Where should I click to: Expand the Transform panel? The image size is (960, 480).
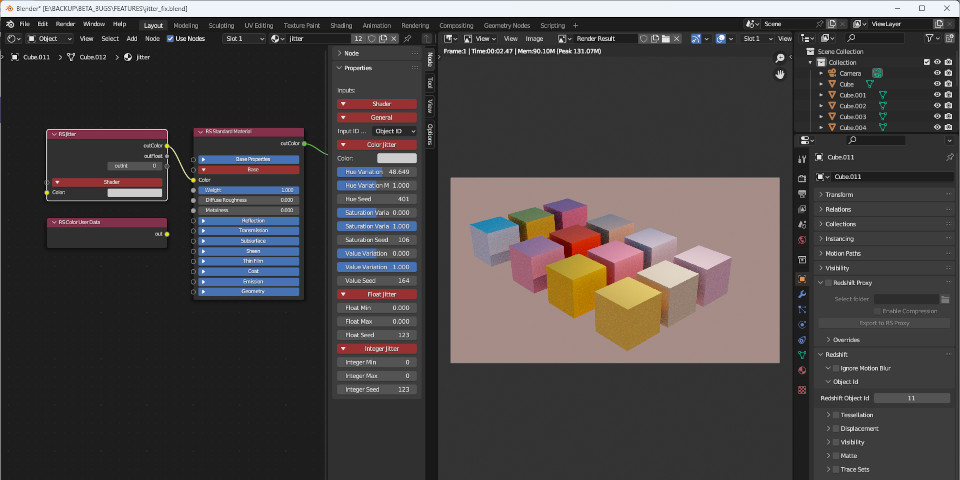coord(840,195)
